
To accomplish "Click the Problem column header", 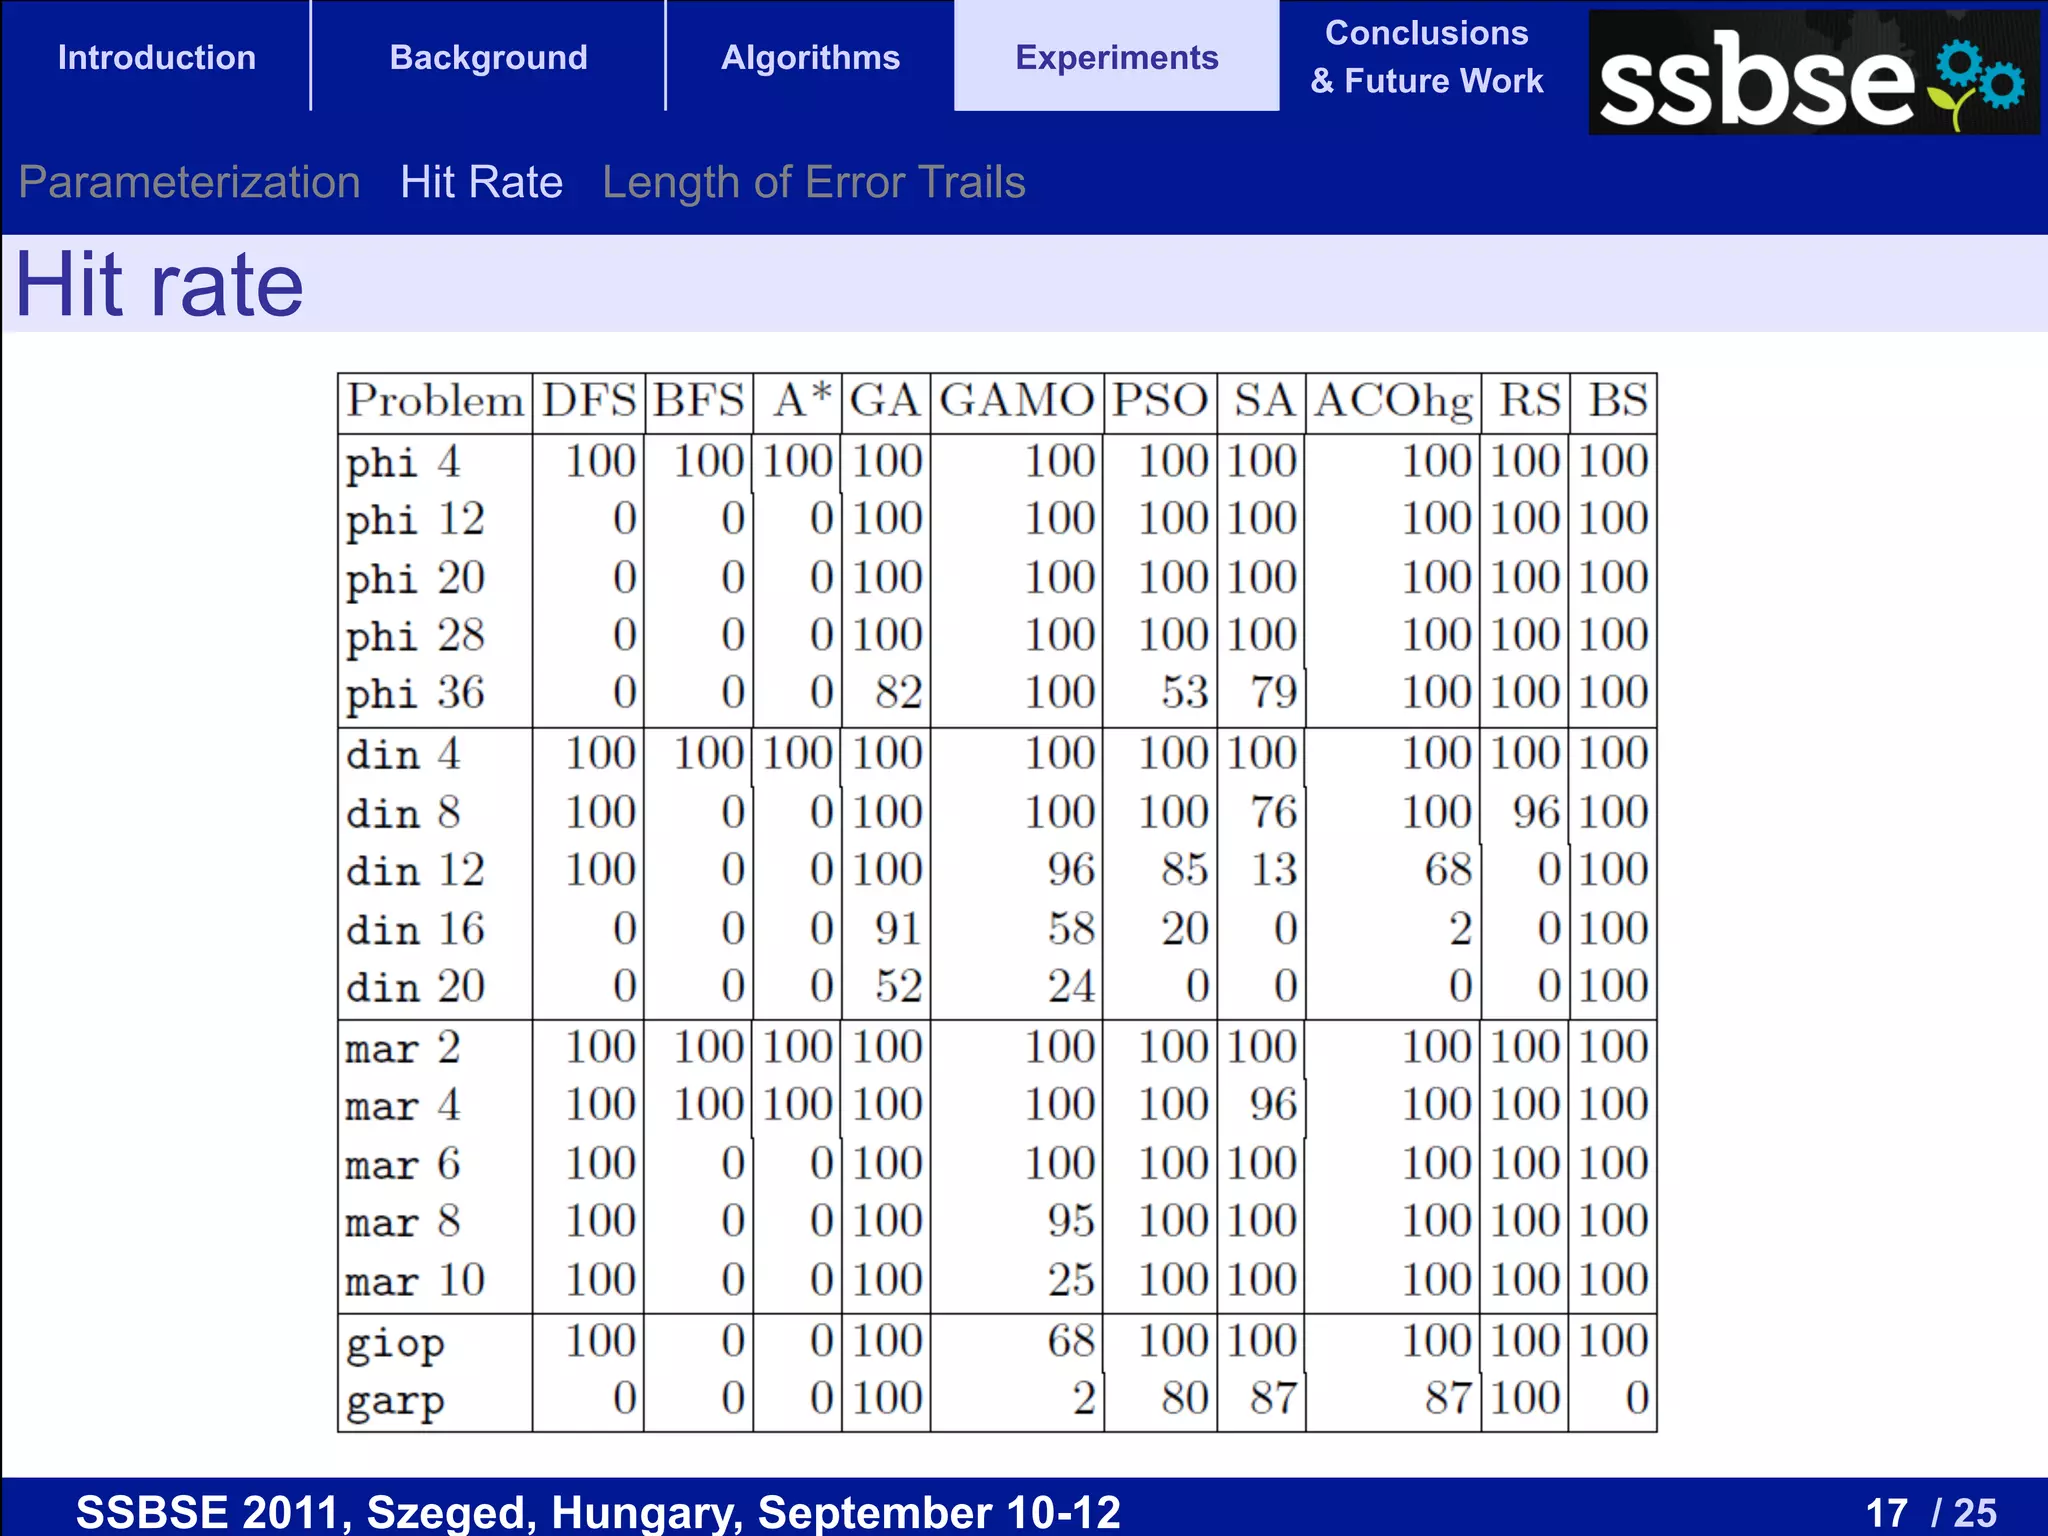I will pyautogui.click(x=434, y=402).
